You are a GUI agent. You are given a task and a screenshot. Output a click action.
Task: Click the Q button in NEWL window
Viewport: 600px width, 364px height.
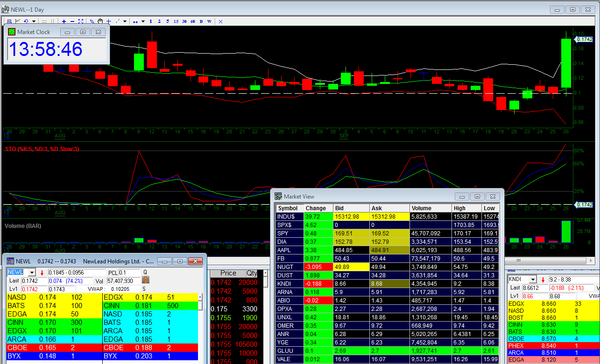[x=145, y=272]
